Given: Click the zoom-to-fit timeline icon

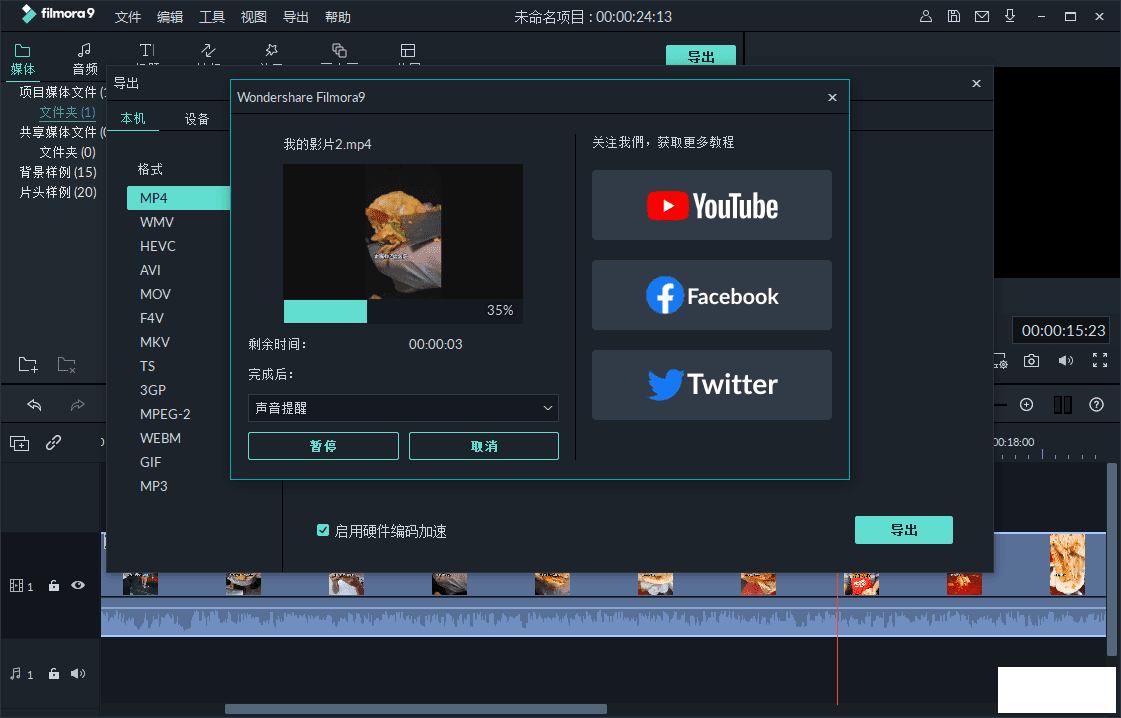Looking at the screenshot, I should coord(1063,405).
